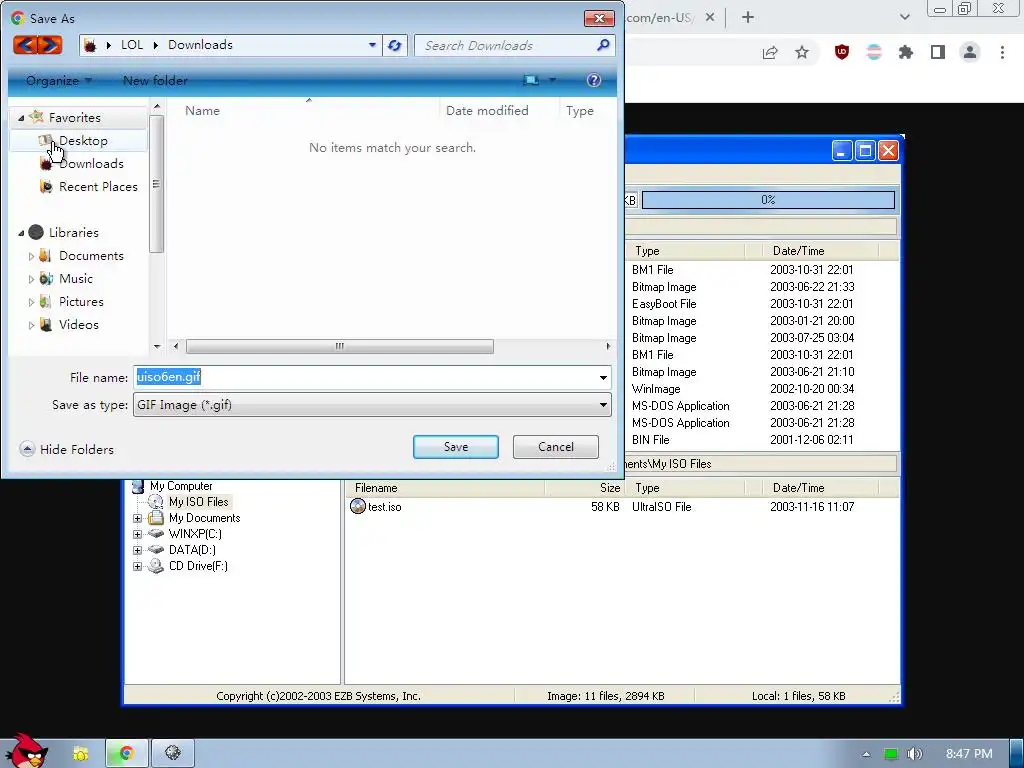Select Pictures in Libraries
The height and width of the screenshot is (768, 1024).
click(x=81, y=302)
